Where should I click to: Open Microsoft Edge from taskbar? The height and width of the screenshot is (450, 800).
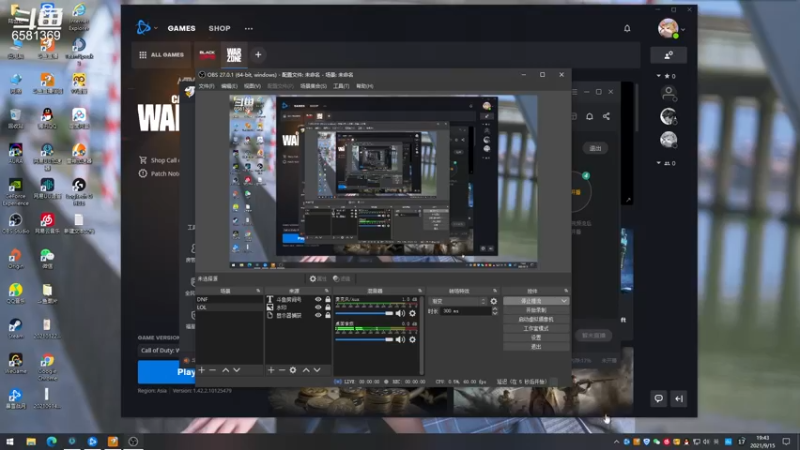pos(52,441)
